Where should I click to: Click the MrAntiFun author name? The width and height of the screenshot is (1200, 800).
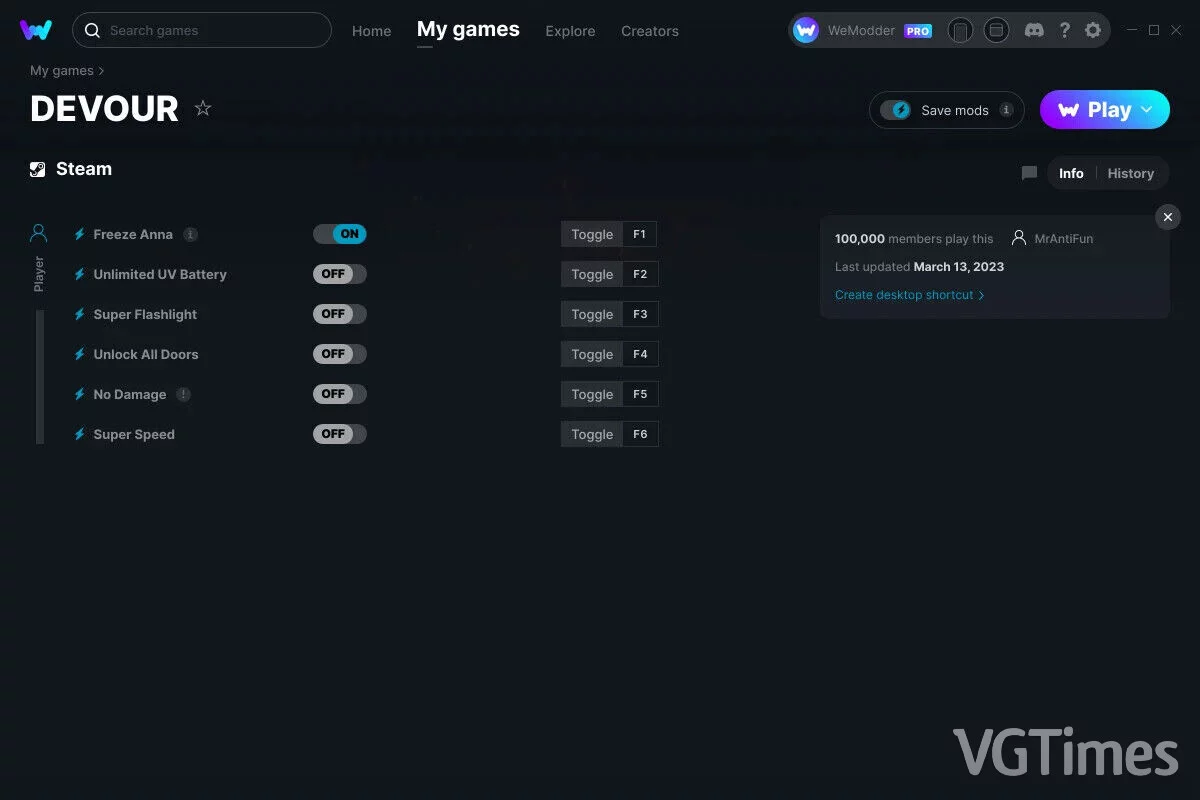point(1064,239)
